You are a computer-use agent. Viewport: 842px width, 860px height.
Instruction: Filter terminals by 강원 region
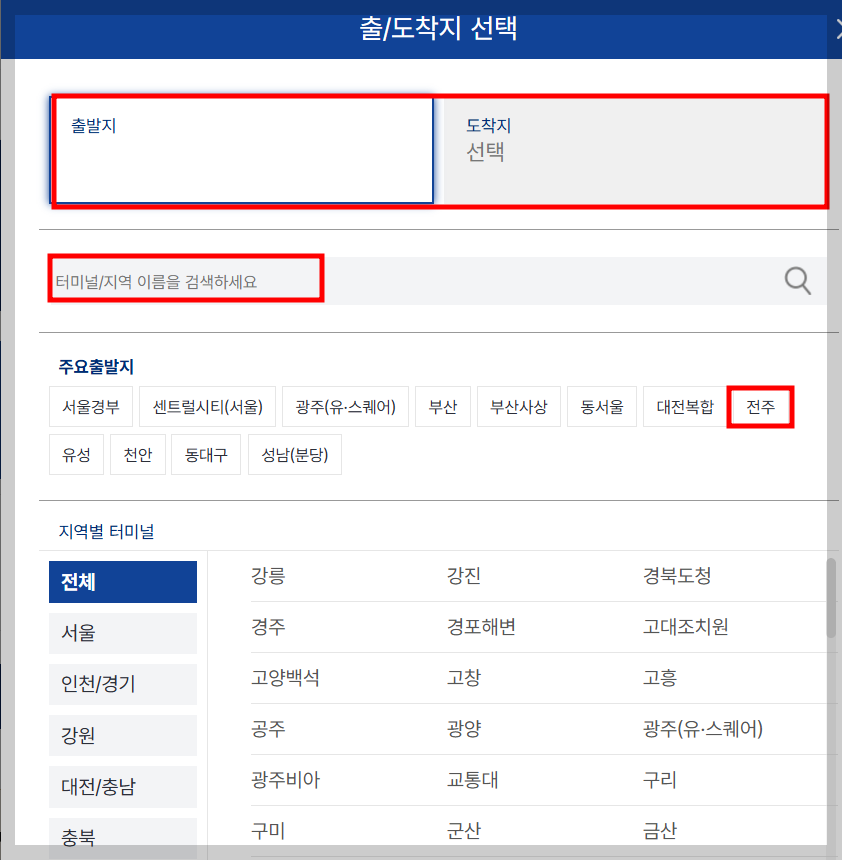(x=123, y=735)
